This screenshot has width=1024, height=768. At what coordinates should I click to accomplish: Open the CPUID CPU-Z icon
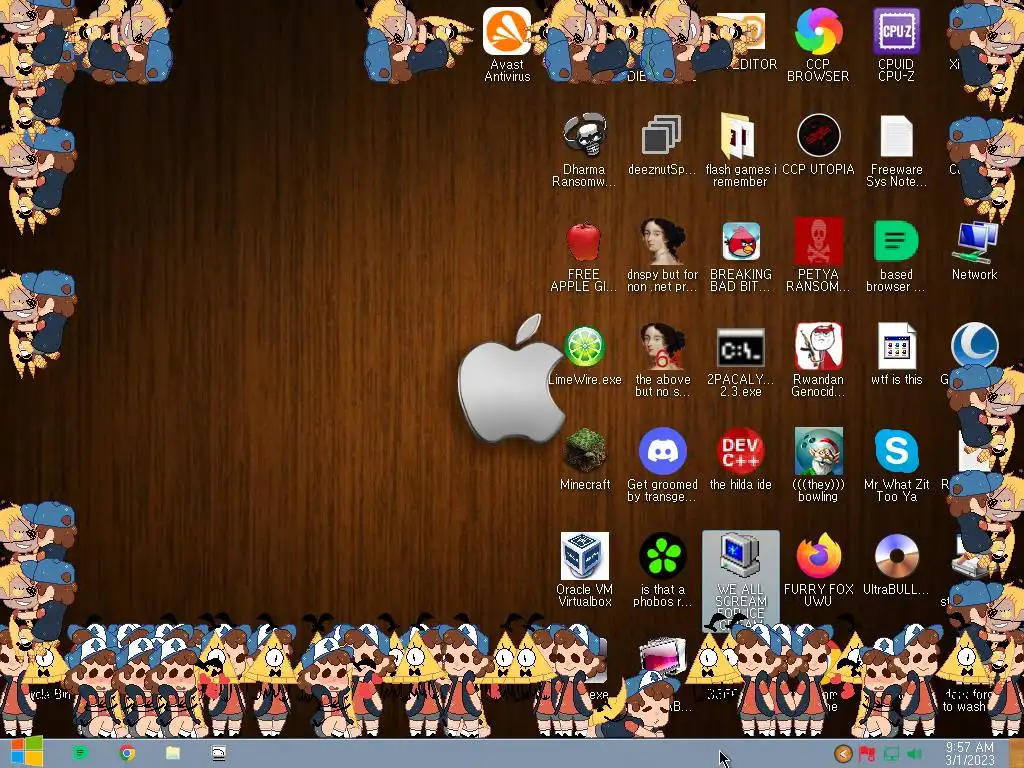click(x=896, y=44)
